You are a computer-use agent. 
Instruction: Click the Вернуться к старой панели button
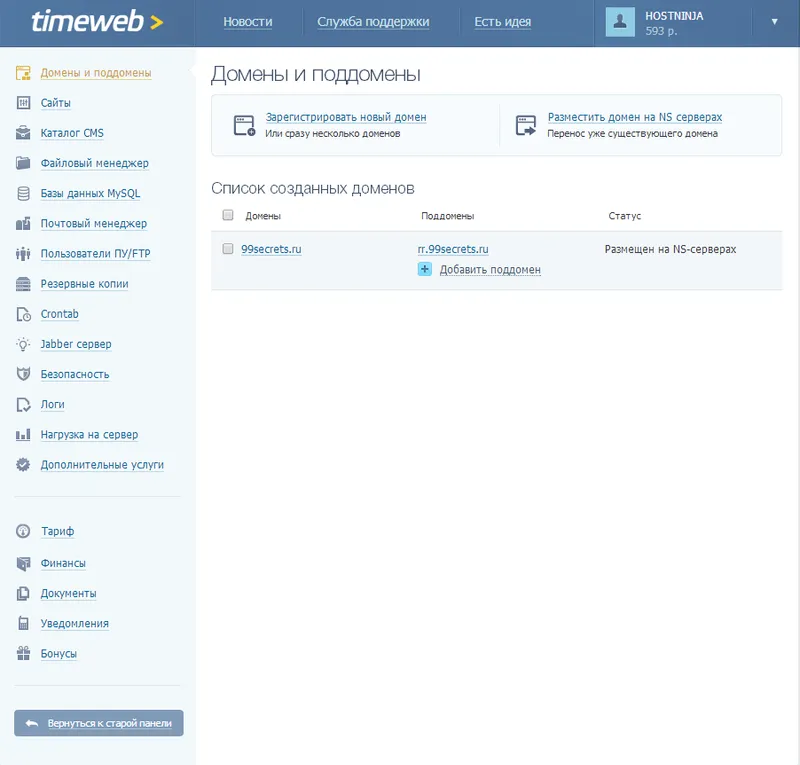(x=99, y=723)
